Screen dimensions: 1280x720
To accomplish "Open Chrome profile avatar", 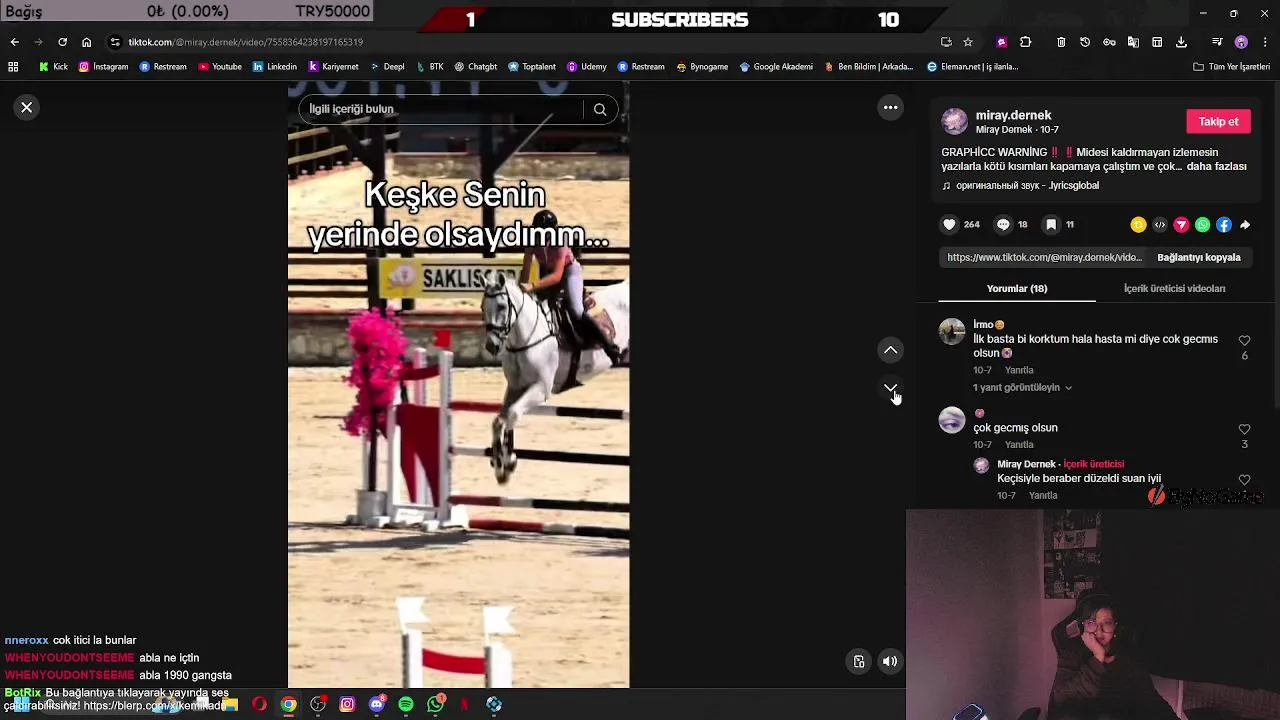I will click(x=1241, y=42).
